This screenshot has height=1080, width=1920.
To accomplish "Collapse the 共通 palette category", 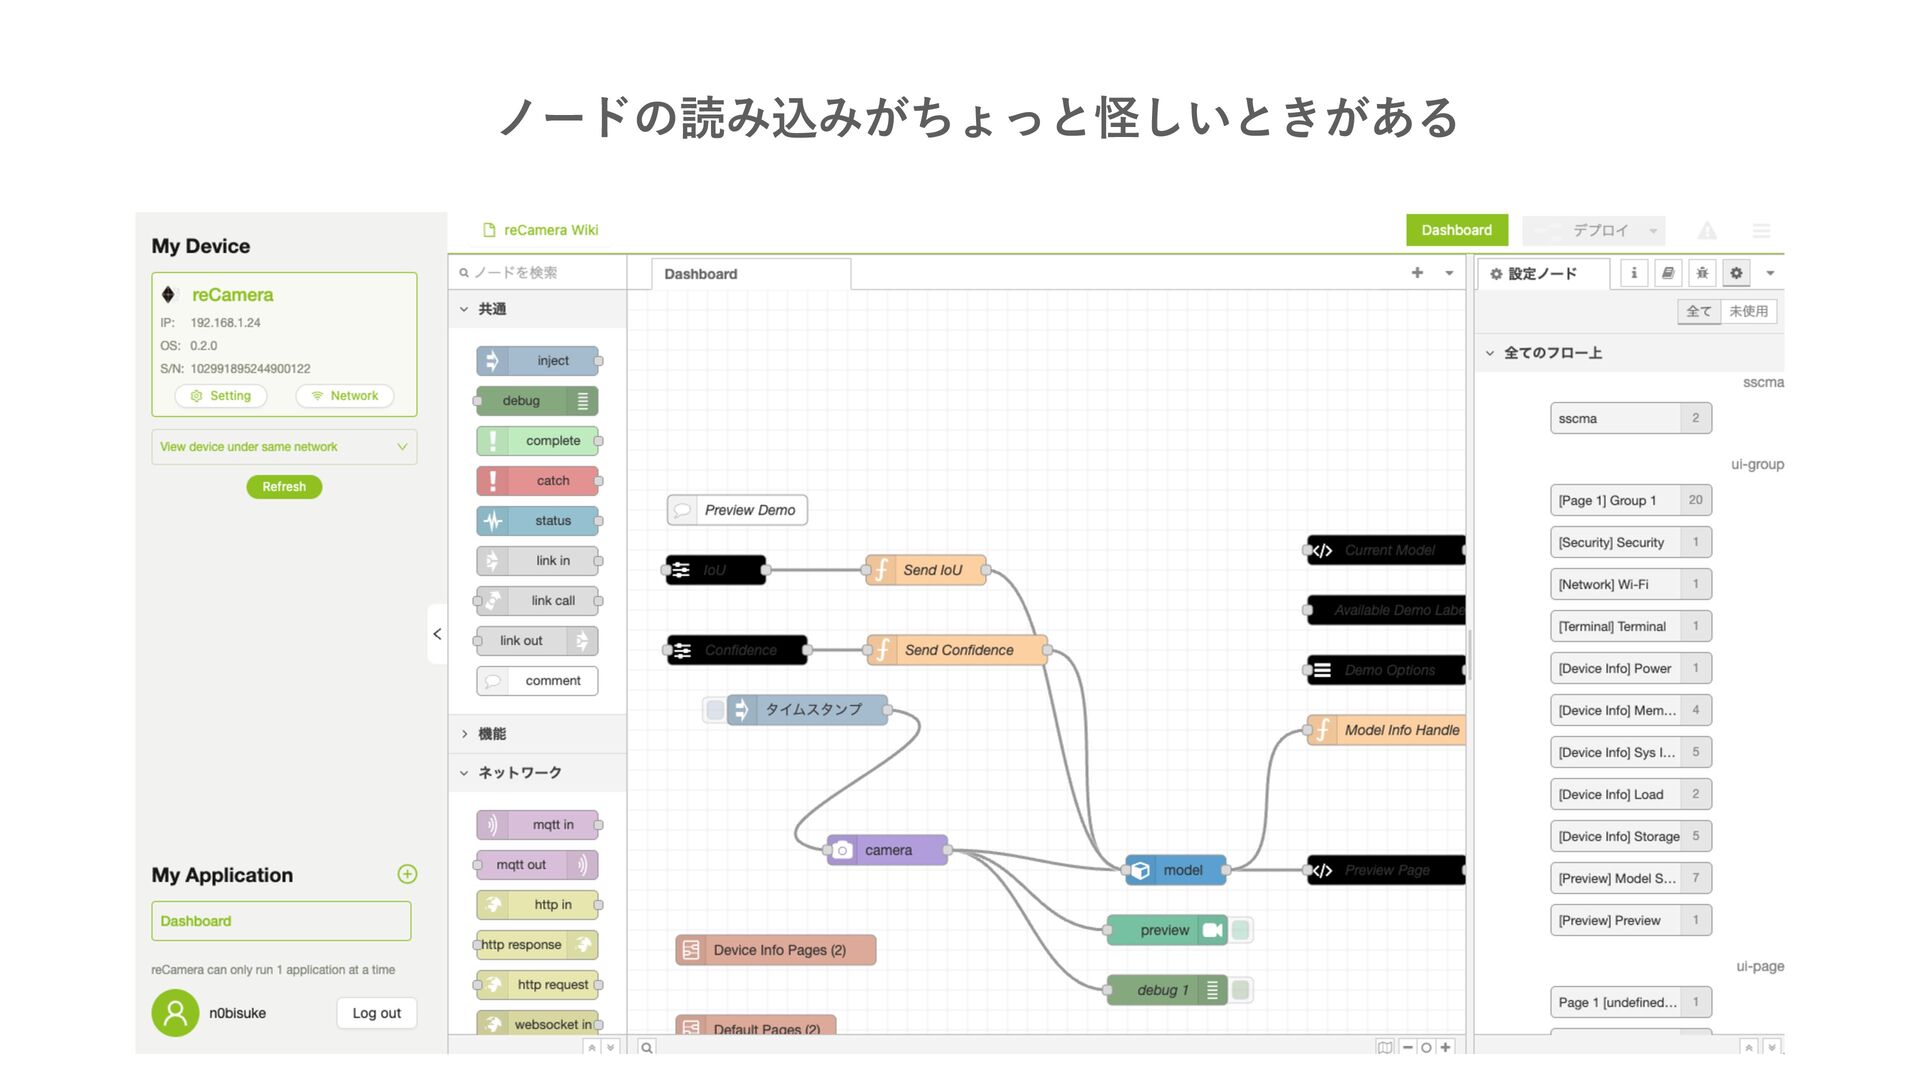I will (537, 309).
